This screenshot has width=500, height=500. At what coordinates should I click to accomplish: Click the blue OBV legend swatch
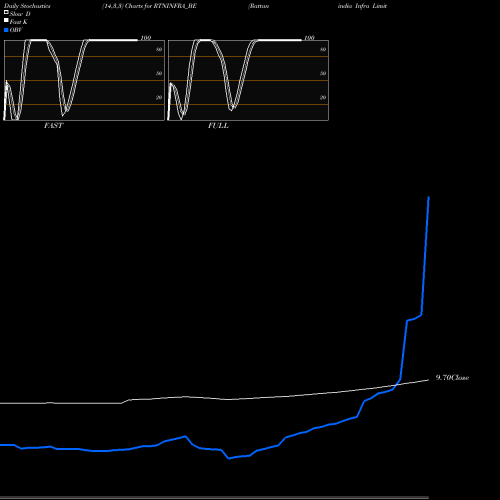[6, 30]
